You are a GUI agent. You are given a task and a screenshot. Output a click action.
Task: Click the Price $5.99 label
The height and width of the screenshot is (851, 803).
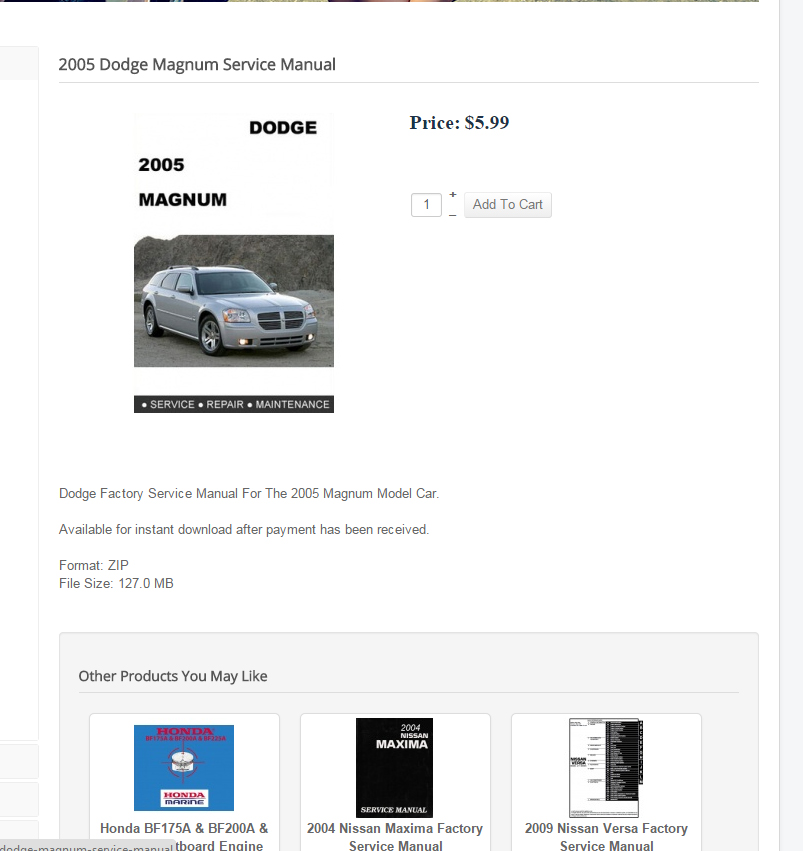pos(459,123)
